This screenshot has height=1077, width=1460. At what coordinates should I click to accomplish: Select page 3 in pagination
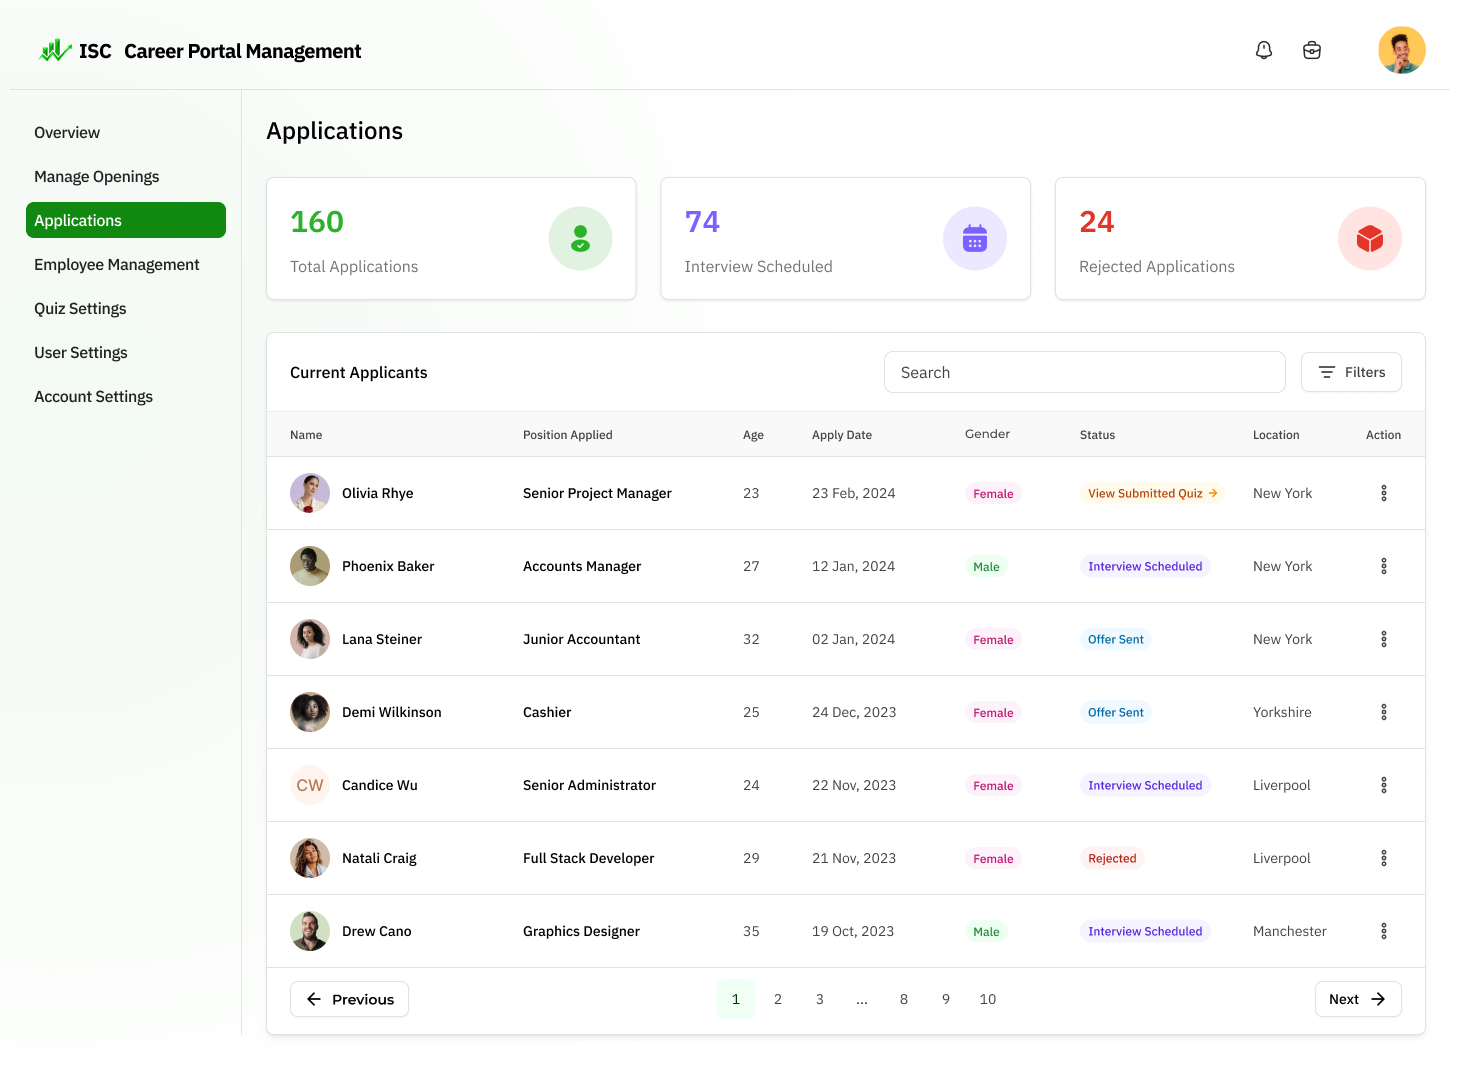(x=820, y=999)
